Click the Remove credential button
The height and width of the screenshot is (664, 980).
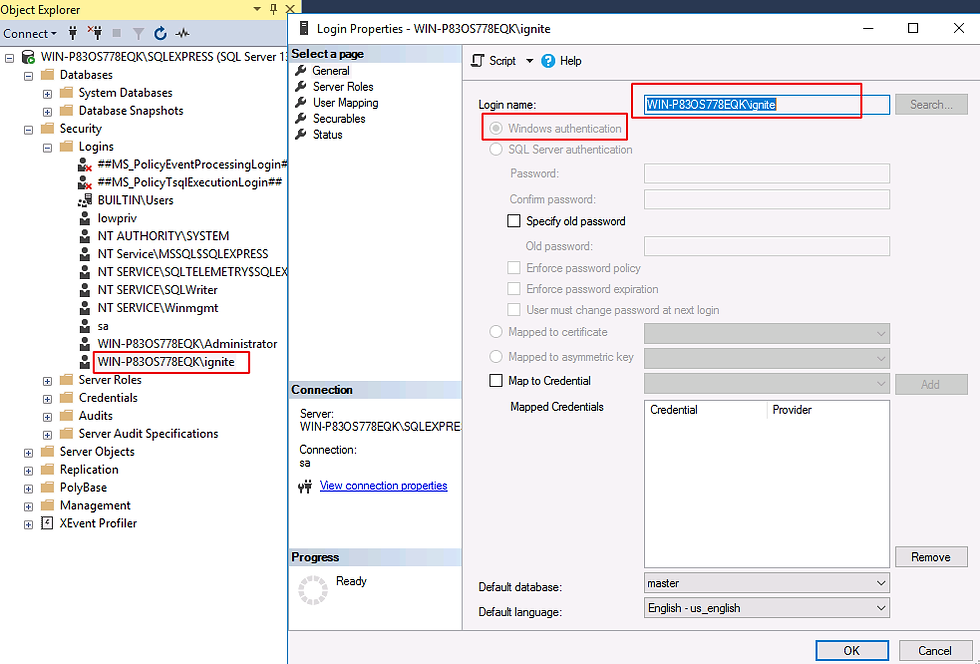(x=931, y=557)
